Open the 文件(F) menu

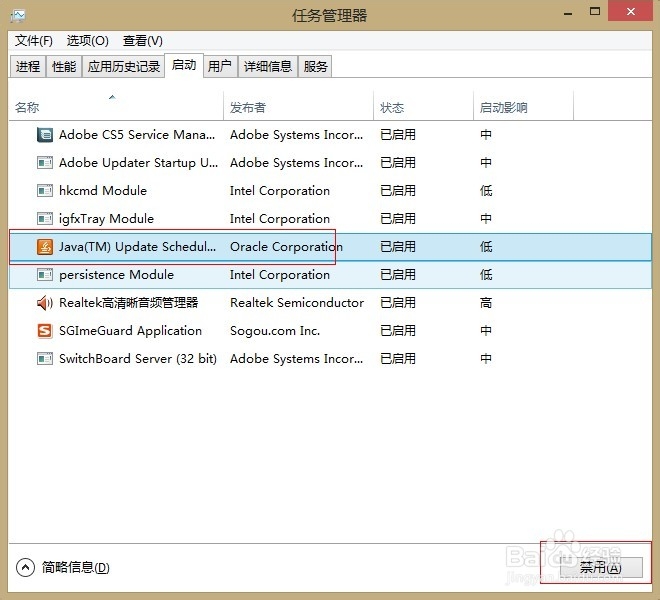34,41
